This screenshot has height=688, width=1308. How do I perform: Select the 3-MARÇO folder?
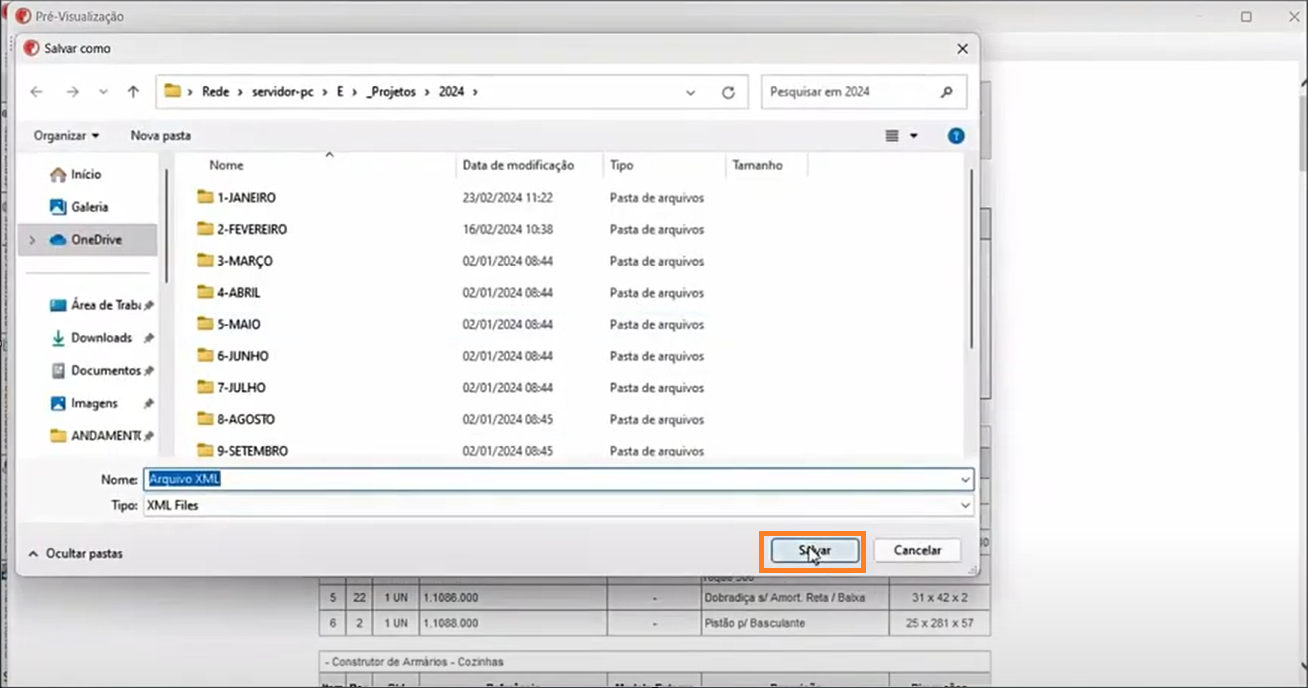(x=244, y=261)
